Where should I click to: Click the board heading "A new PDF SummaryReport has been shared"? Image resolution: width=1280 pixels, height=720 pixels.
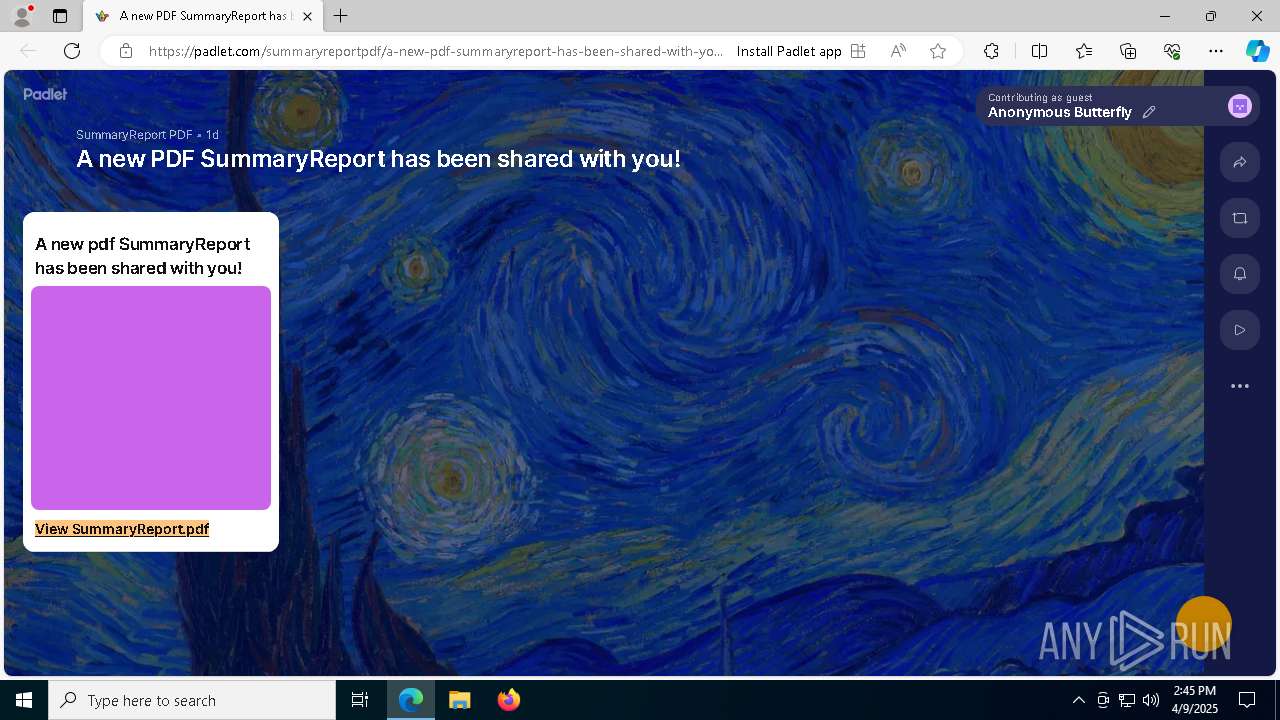pos(378,159)
